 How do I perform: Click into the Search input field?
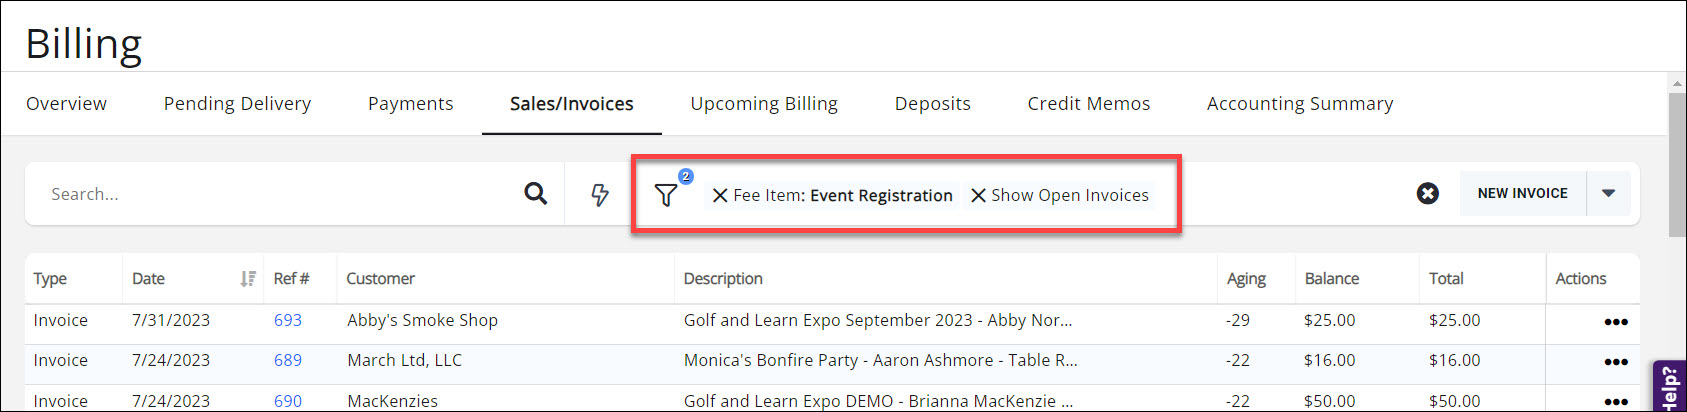(280, 194)
